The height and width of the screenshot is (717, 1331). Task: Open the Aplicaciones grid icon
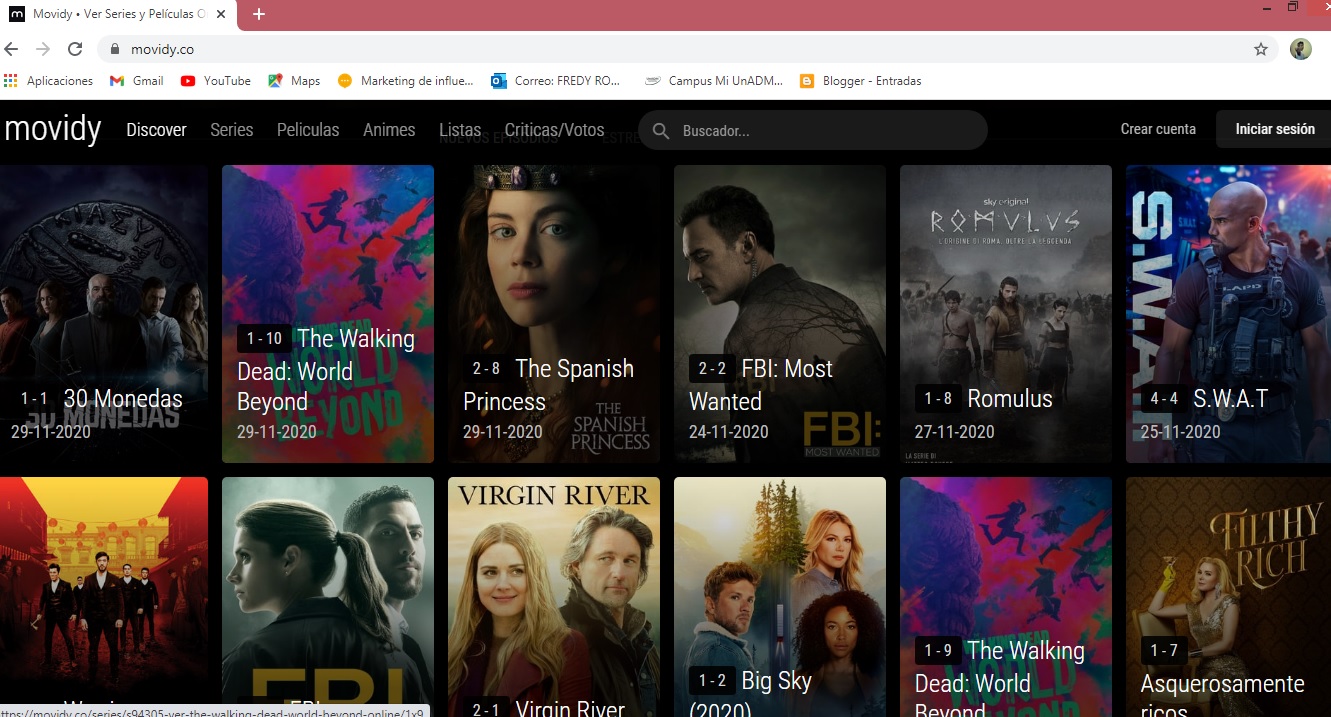[10, 81]
